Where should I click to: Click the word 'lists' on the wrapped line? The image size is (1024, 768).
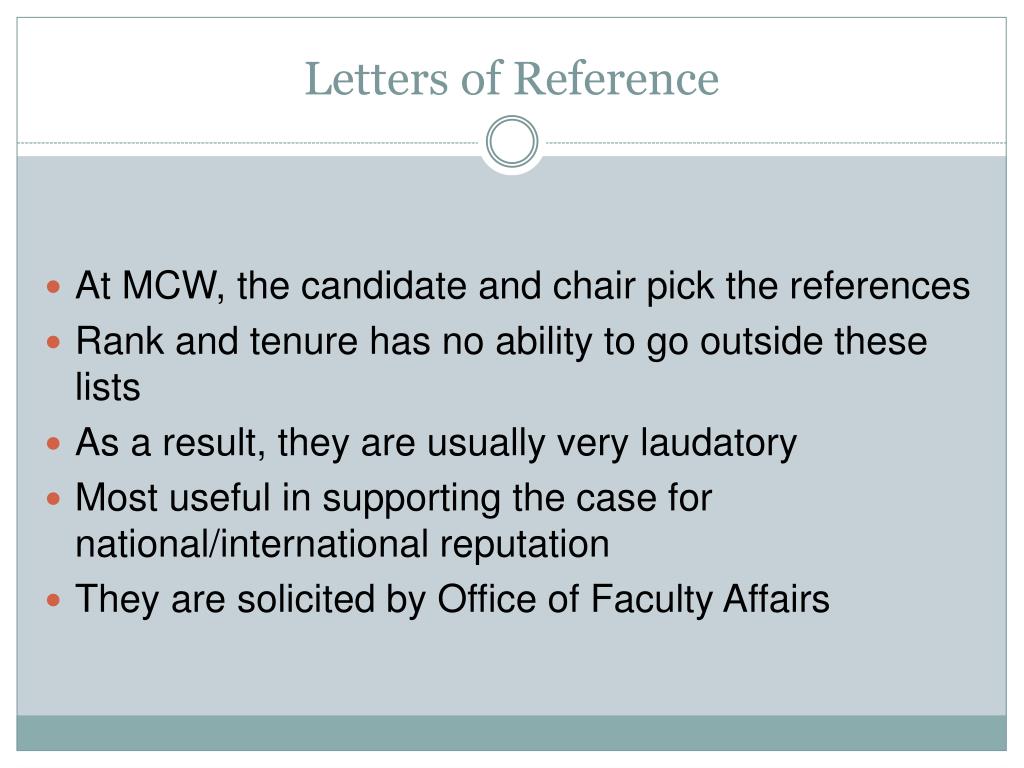[x=108, y=387]
